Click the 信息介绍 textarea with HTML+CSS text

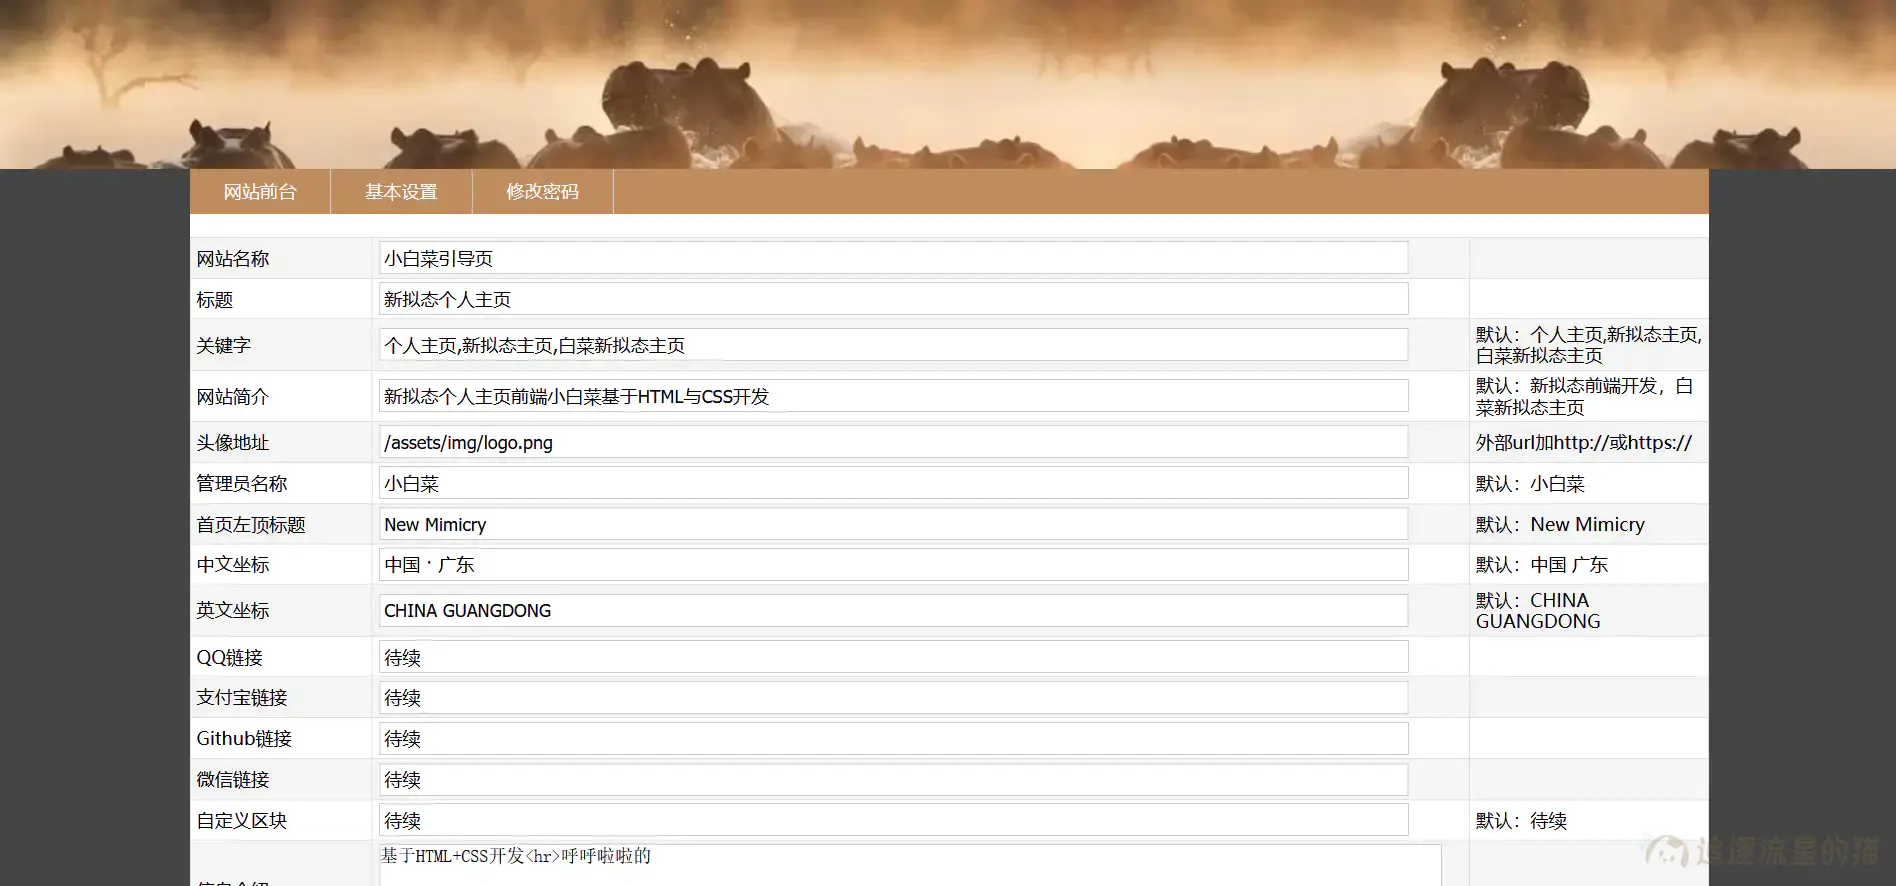(x=909, y=866)
